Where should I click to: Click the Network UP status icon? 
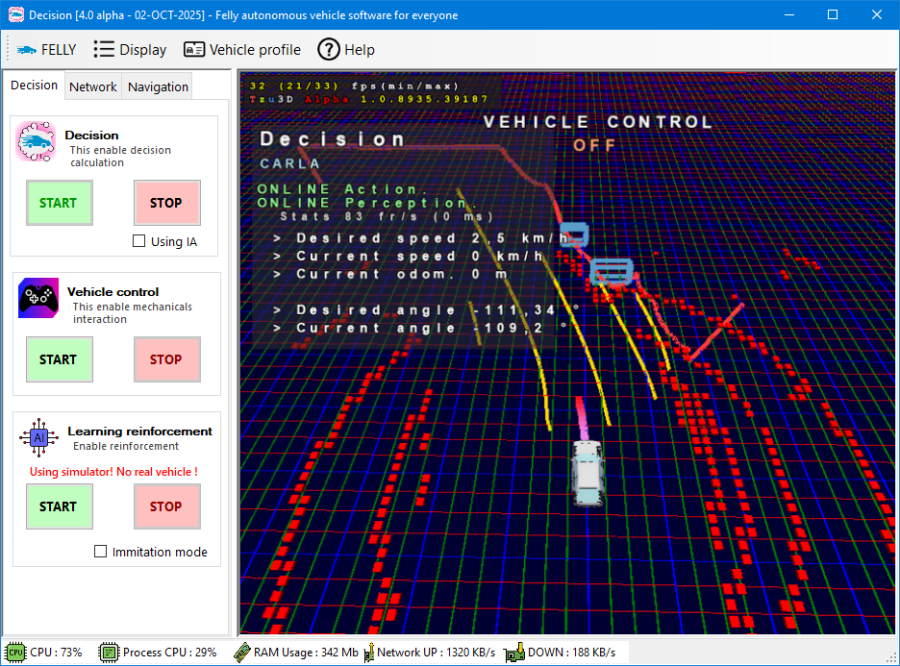coord(369,652)
